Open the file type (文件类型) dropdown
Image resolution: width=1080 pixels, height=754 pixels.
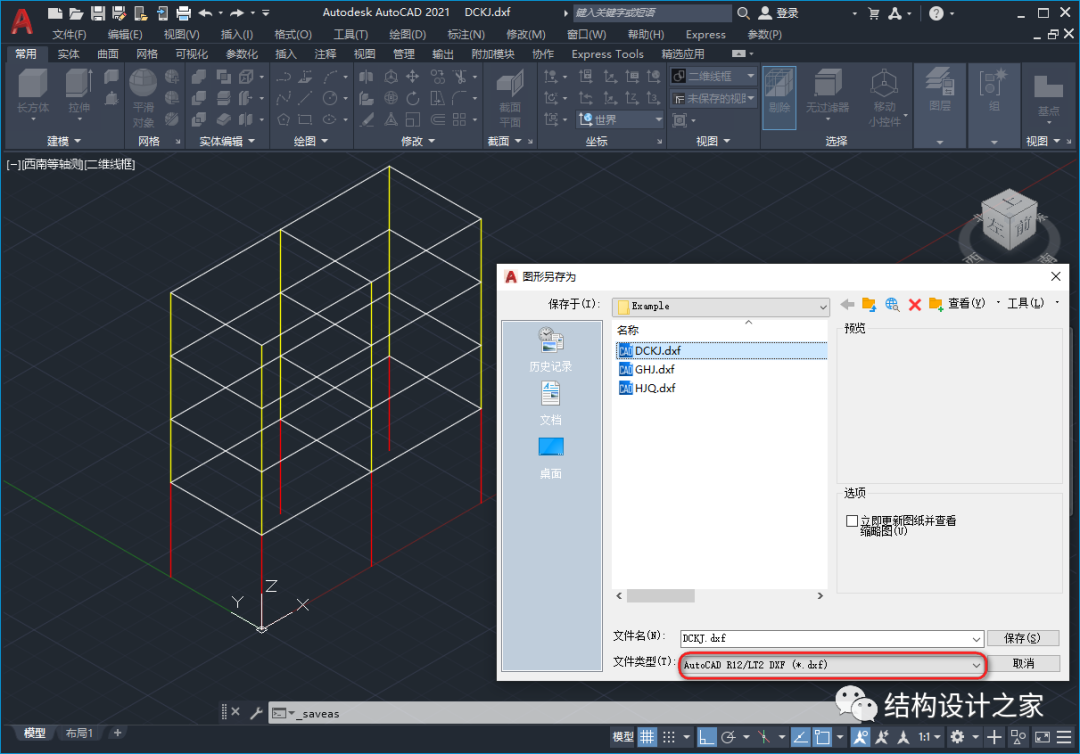(x=832, y=664)
